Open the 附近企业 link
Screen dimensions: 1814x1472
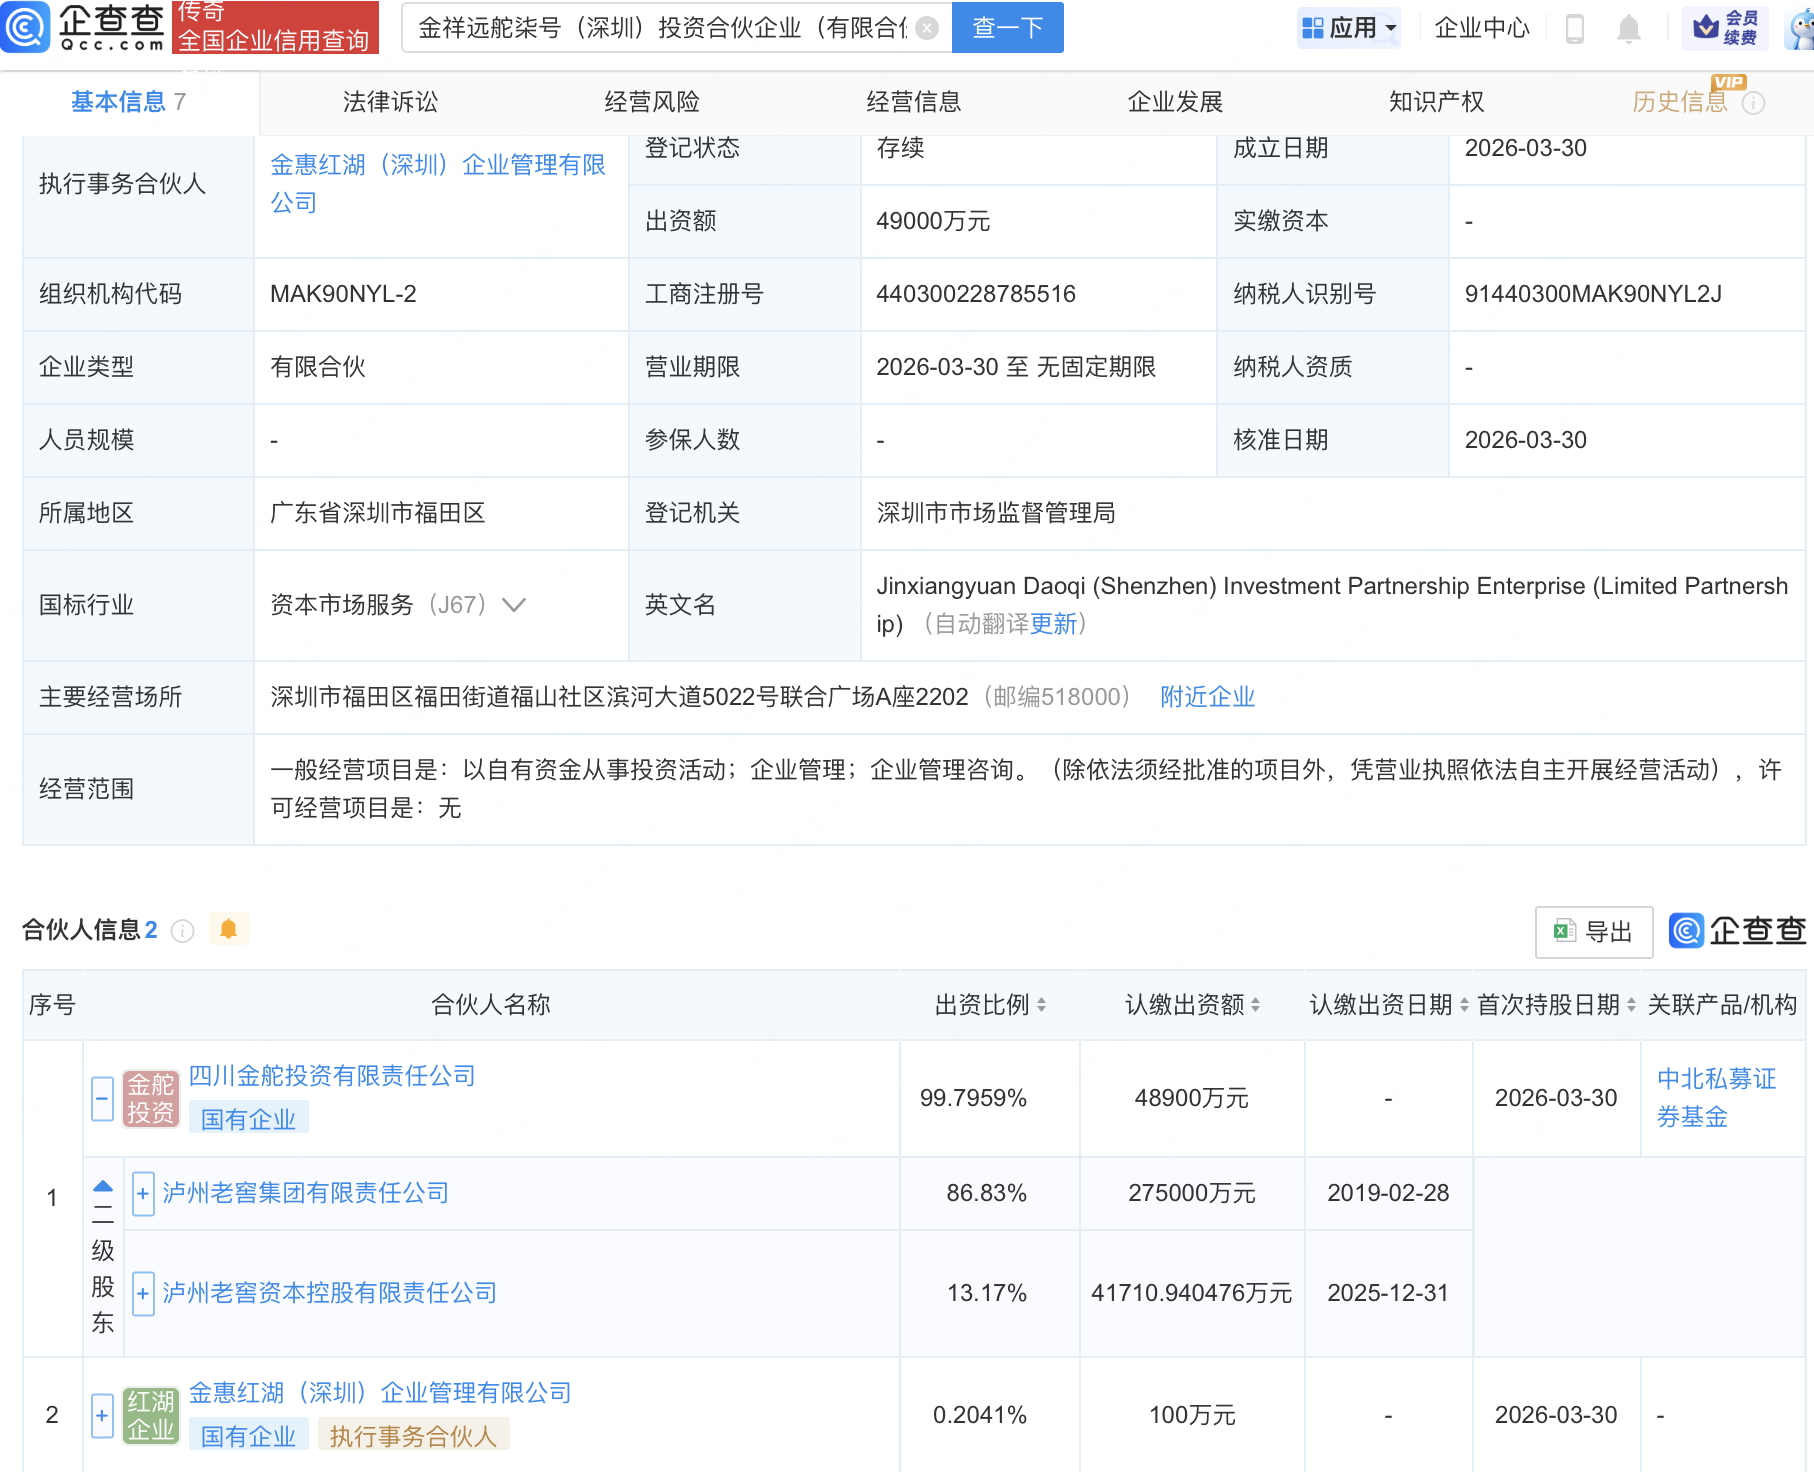(1208, 697)
